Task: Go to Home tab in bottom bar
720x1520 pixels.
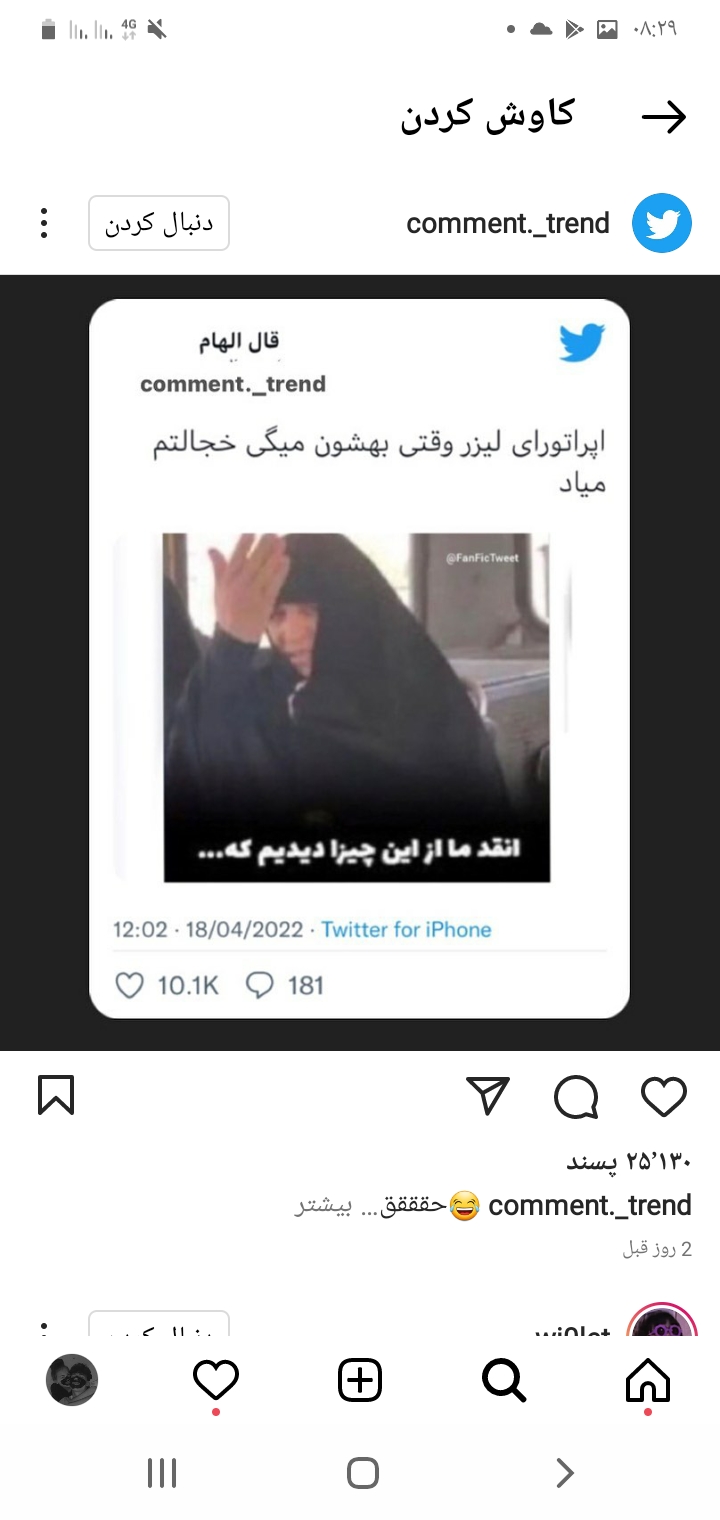Action: click(648, 1381)
